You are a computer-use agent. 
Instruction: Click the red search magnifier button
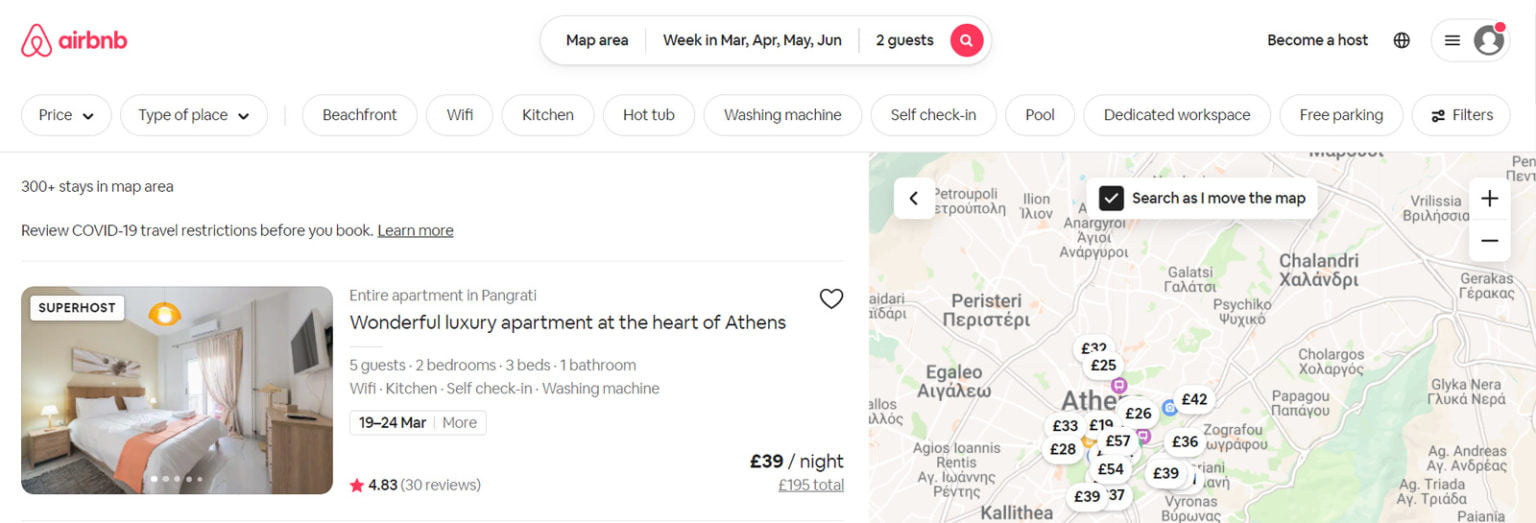[966, 40]
